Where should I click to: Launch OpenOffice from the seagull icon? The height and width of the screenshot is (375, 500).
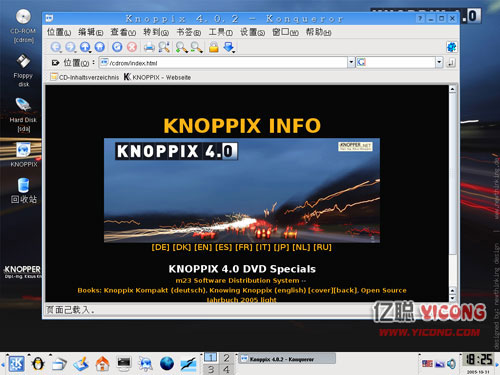[188, 364]
